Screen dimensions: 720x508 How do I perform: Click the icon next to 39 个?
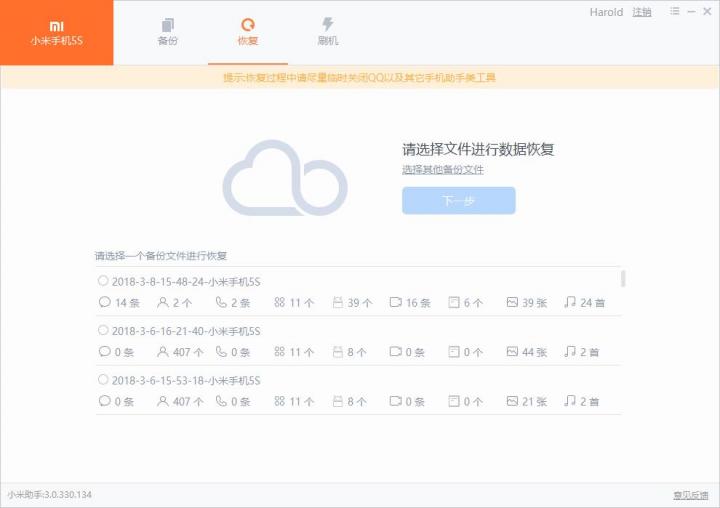(338, 302)
